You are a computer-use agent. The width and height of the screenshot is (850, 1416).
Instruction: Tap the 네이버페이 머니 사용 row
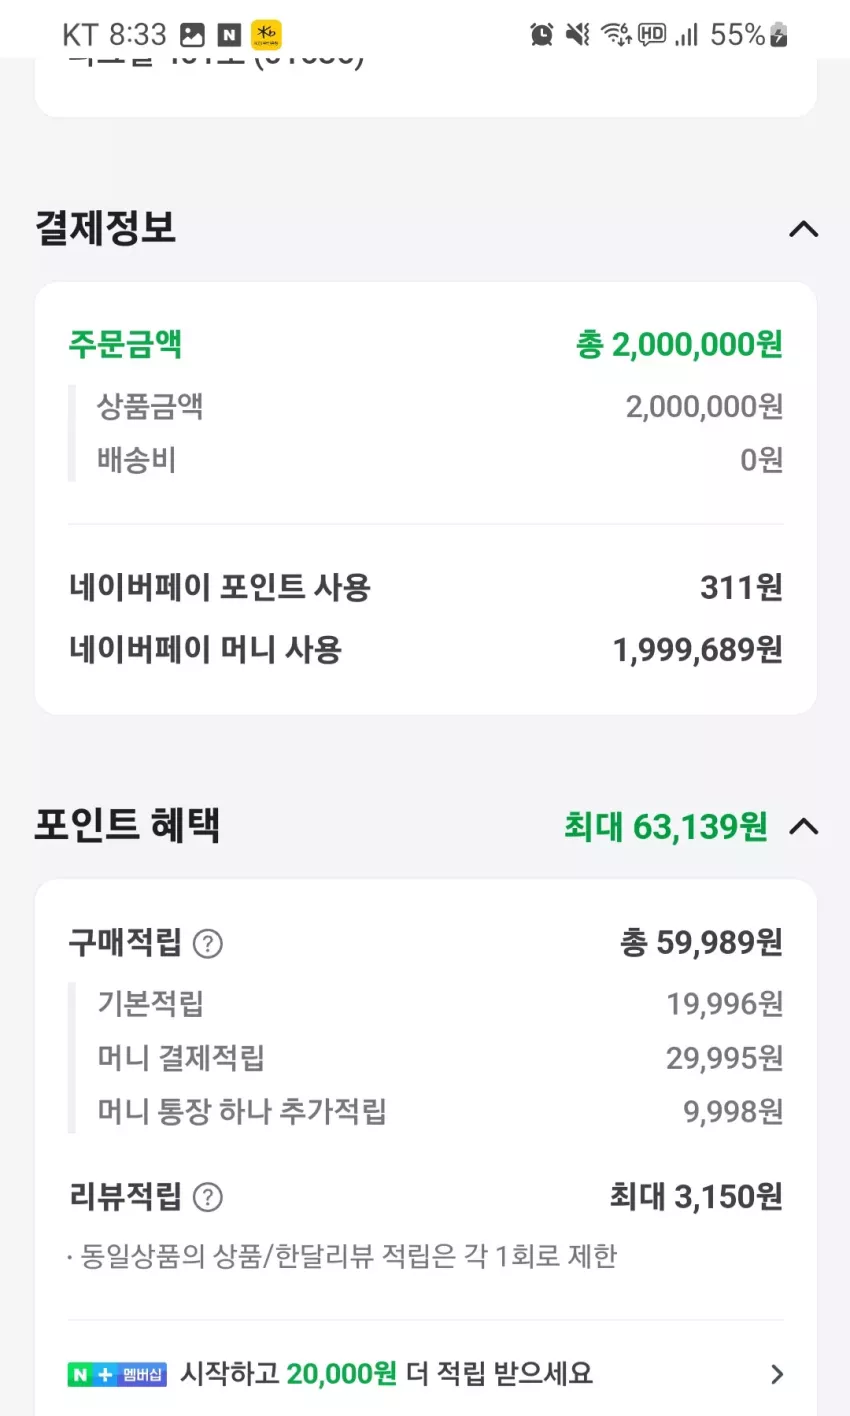(x=426, y=650)
